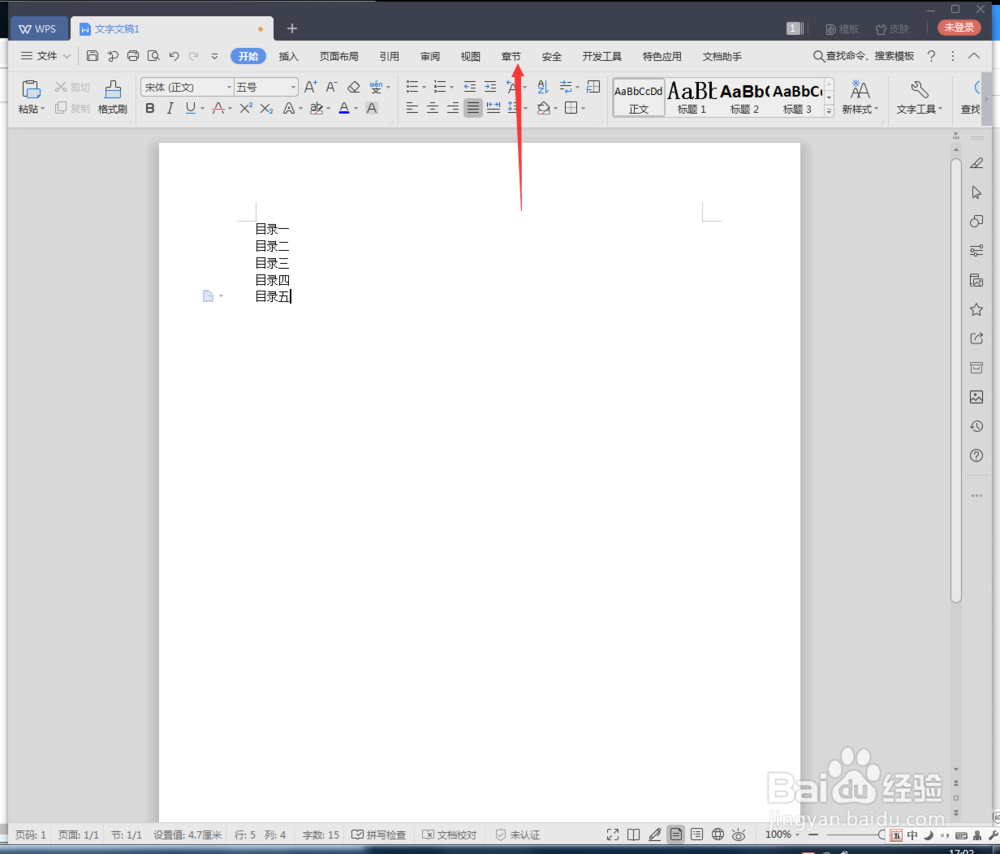Switch to the 引用 tab
Image resolution: width=1000 pixels, height=854 pixels.
(389, 56)
